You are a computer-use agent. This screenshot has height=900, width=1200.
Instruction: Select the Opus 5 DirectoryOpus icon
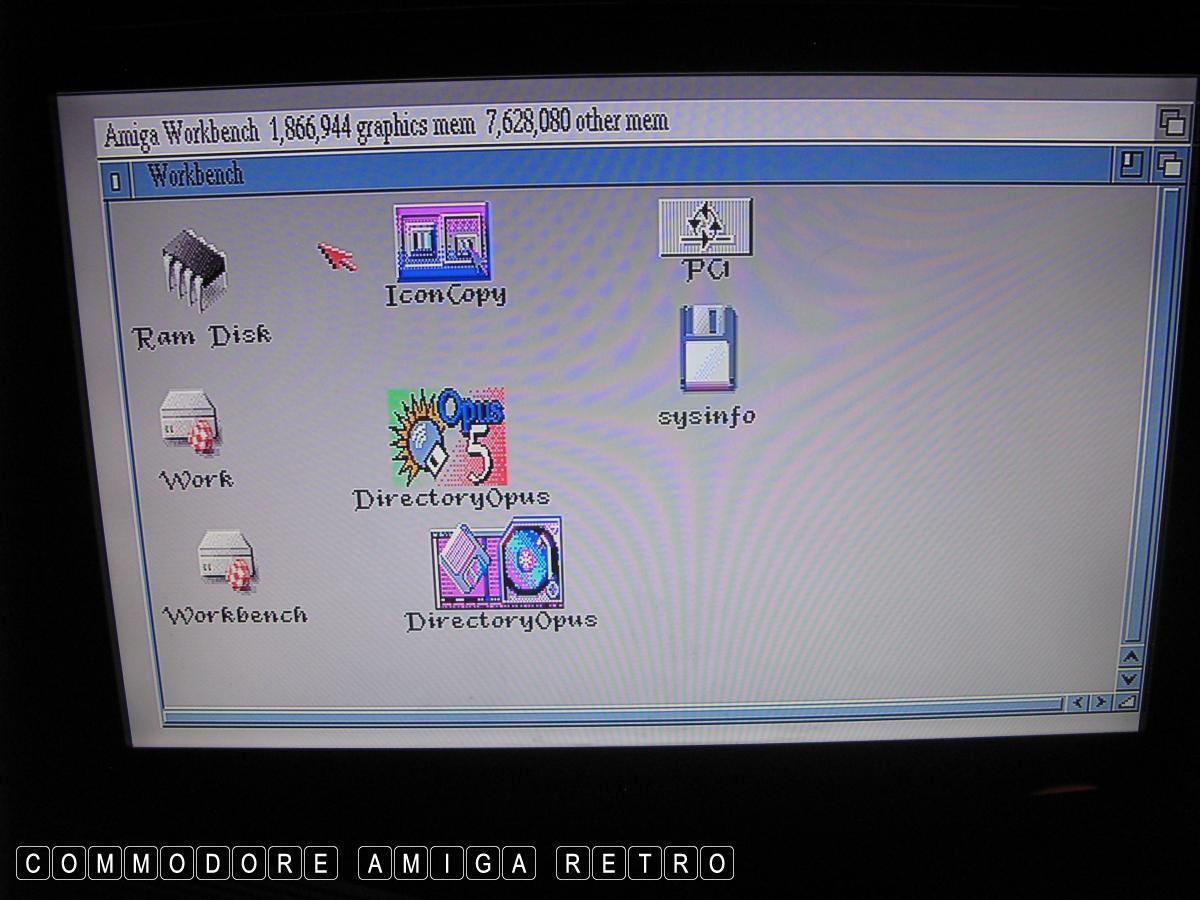pos(447,436)
